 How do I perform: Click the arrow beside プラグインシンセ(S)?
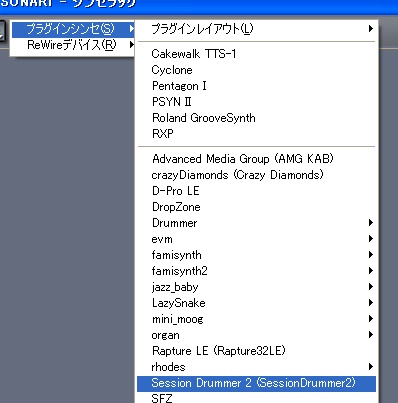132,29
